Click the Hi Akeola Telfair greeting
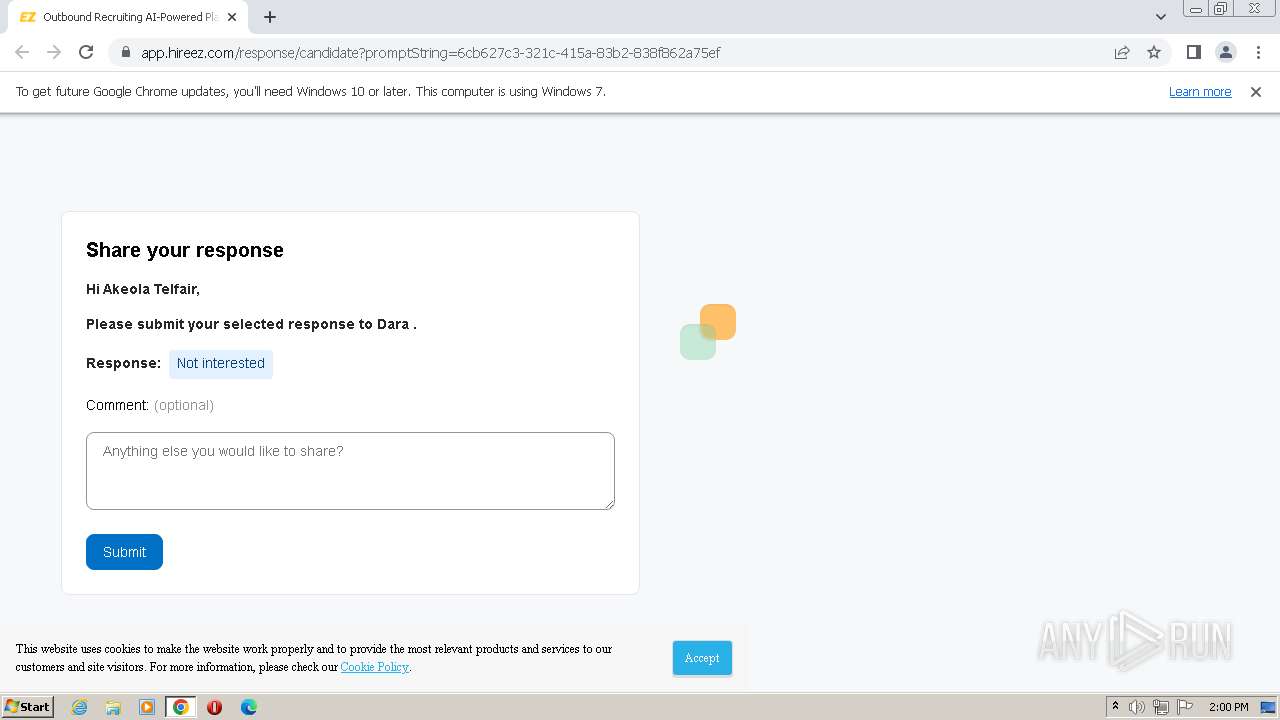This screenshot has height=720, width=1280. tap(143, 289)
